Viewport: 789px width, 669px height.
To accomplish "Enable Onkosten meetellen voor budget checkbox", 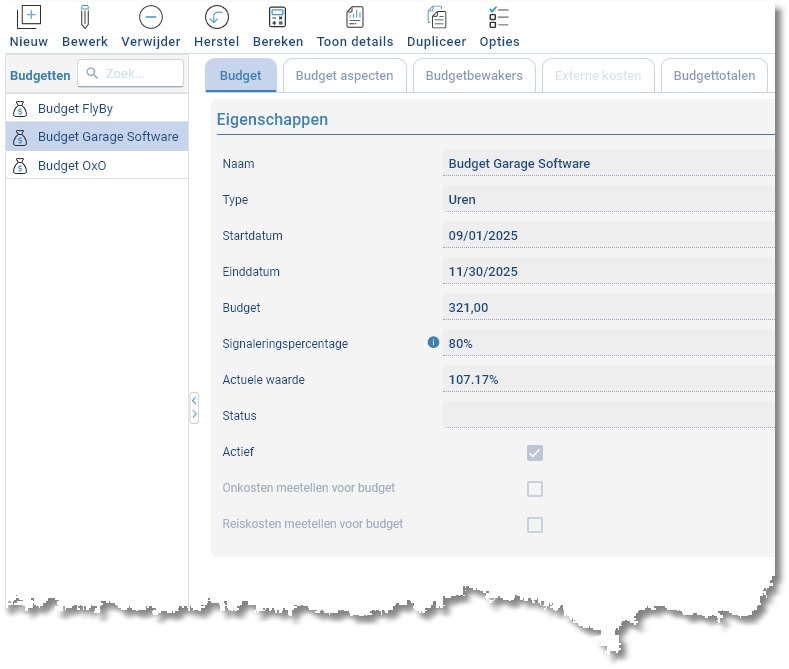I will click(535, 488).
